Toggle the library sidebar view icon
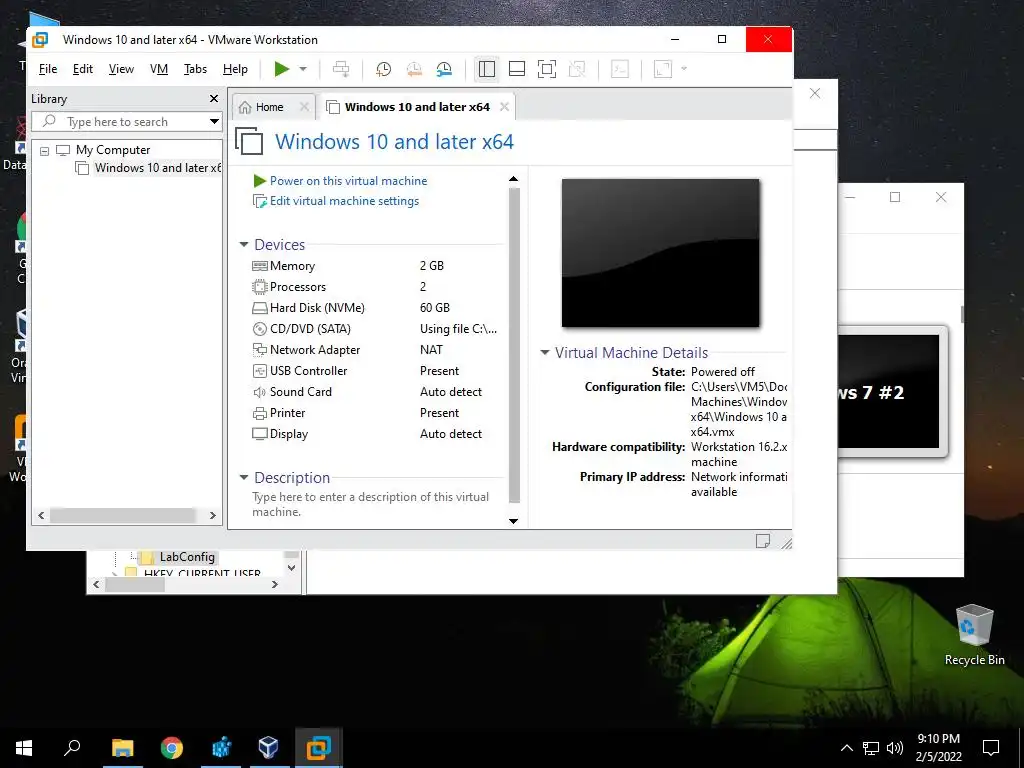 pyautogui.click(x=487, y=69)
